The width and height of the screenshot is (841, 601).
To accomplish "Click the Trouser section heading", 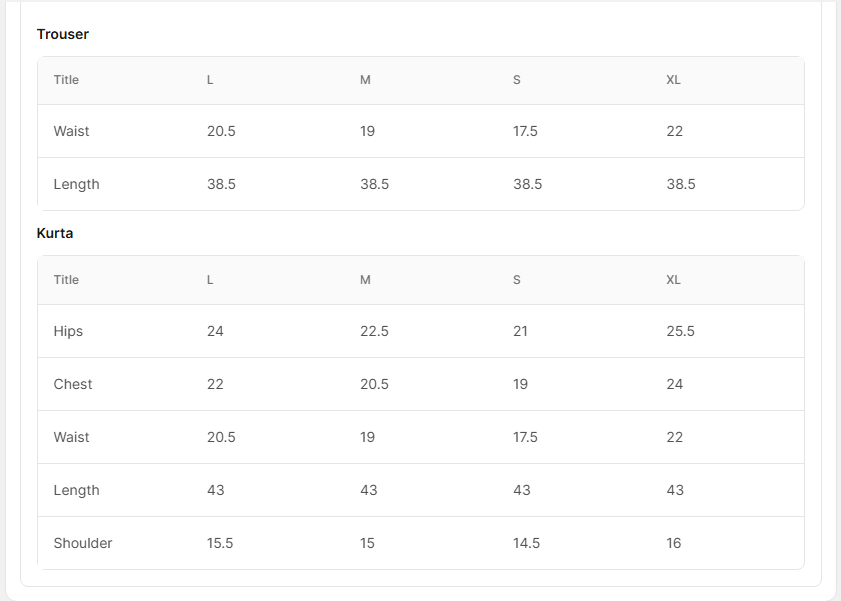I will 63,34.
